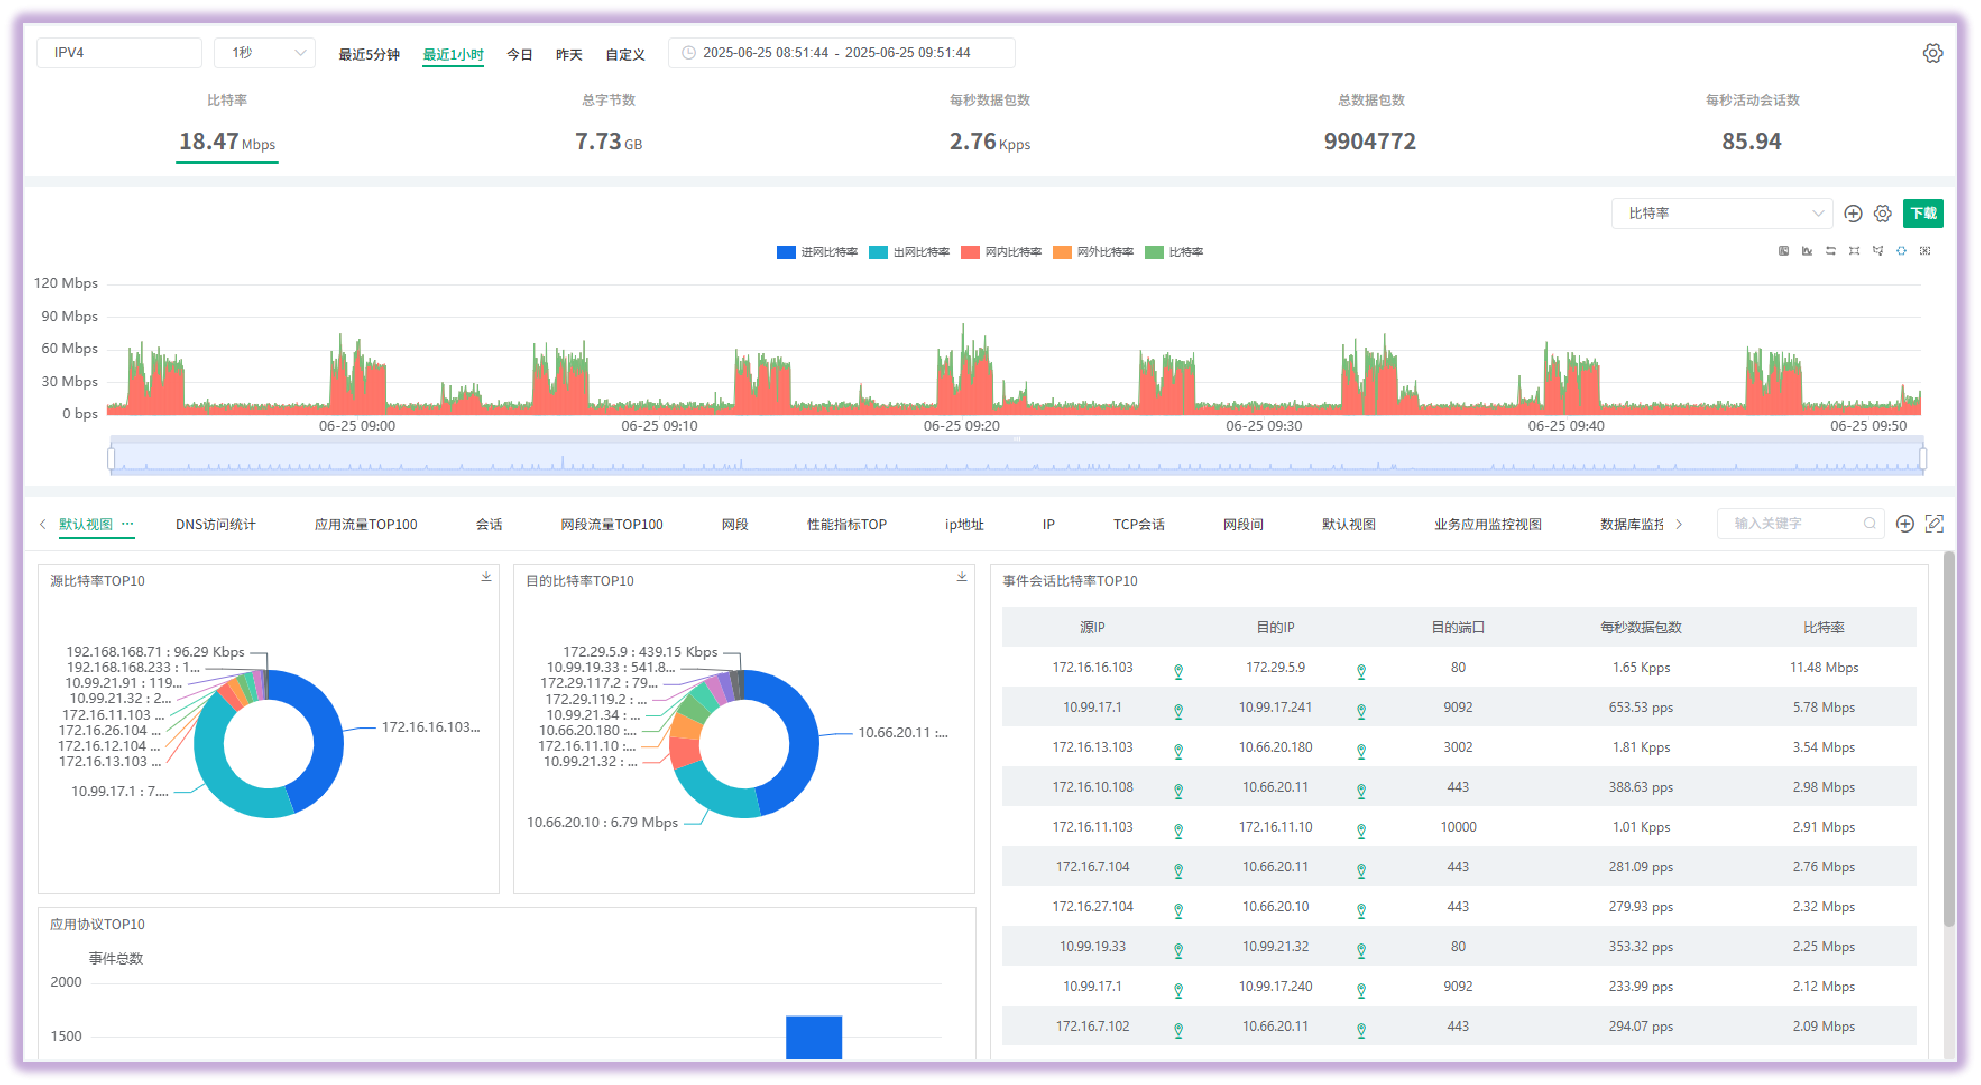This screenshot has height=1085, width=1981.
Task: Click location pin beside destination IP 10.99.17.240
Action: (1361, 991)
